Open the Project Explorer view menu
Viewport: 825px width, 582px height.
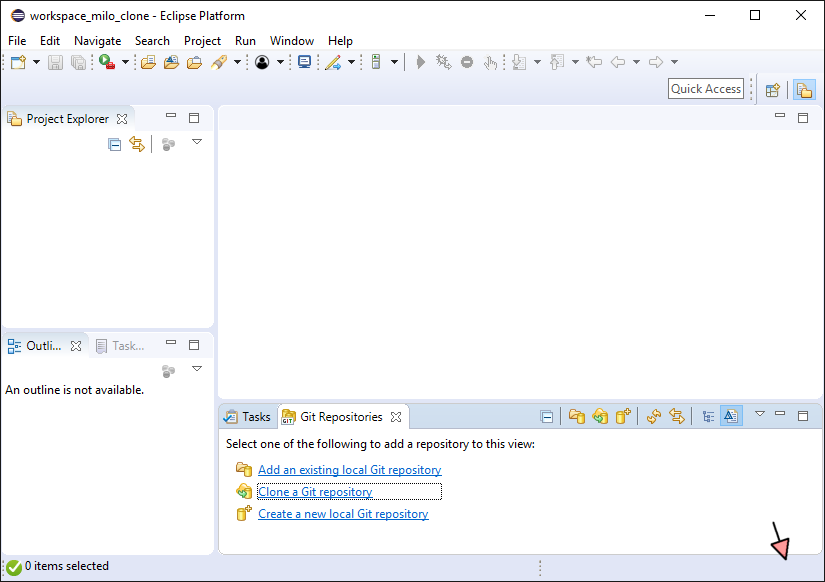[197, 142]
